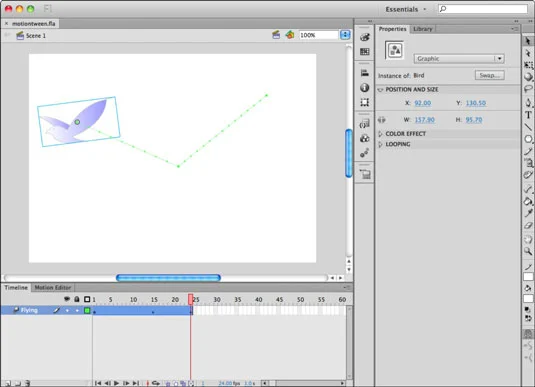The height and width of the screenshot is (387, 535).
Task: Click the stroke color swatch
Action: point(528,277)
